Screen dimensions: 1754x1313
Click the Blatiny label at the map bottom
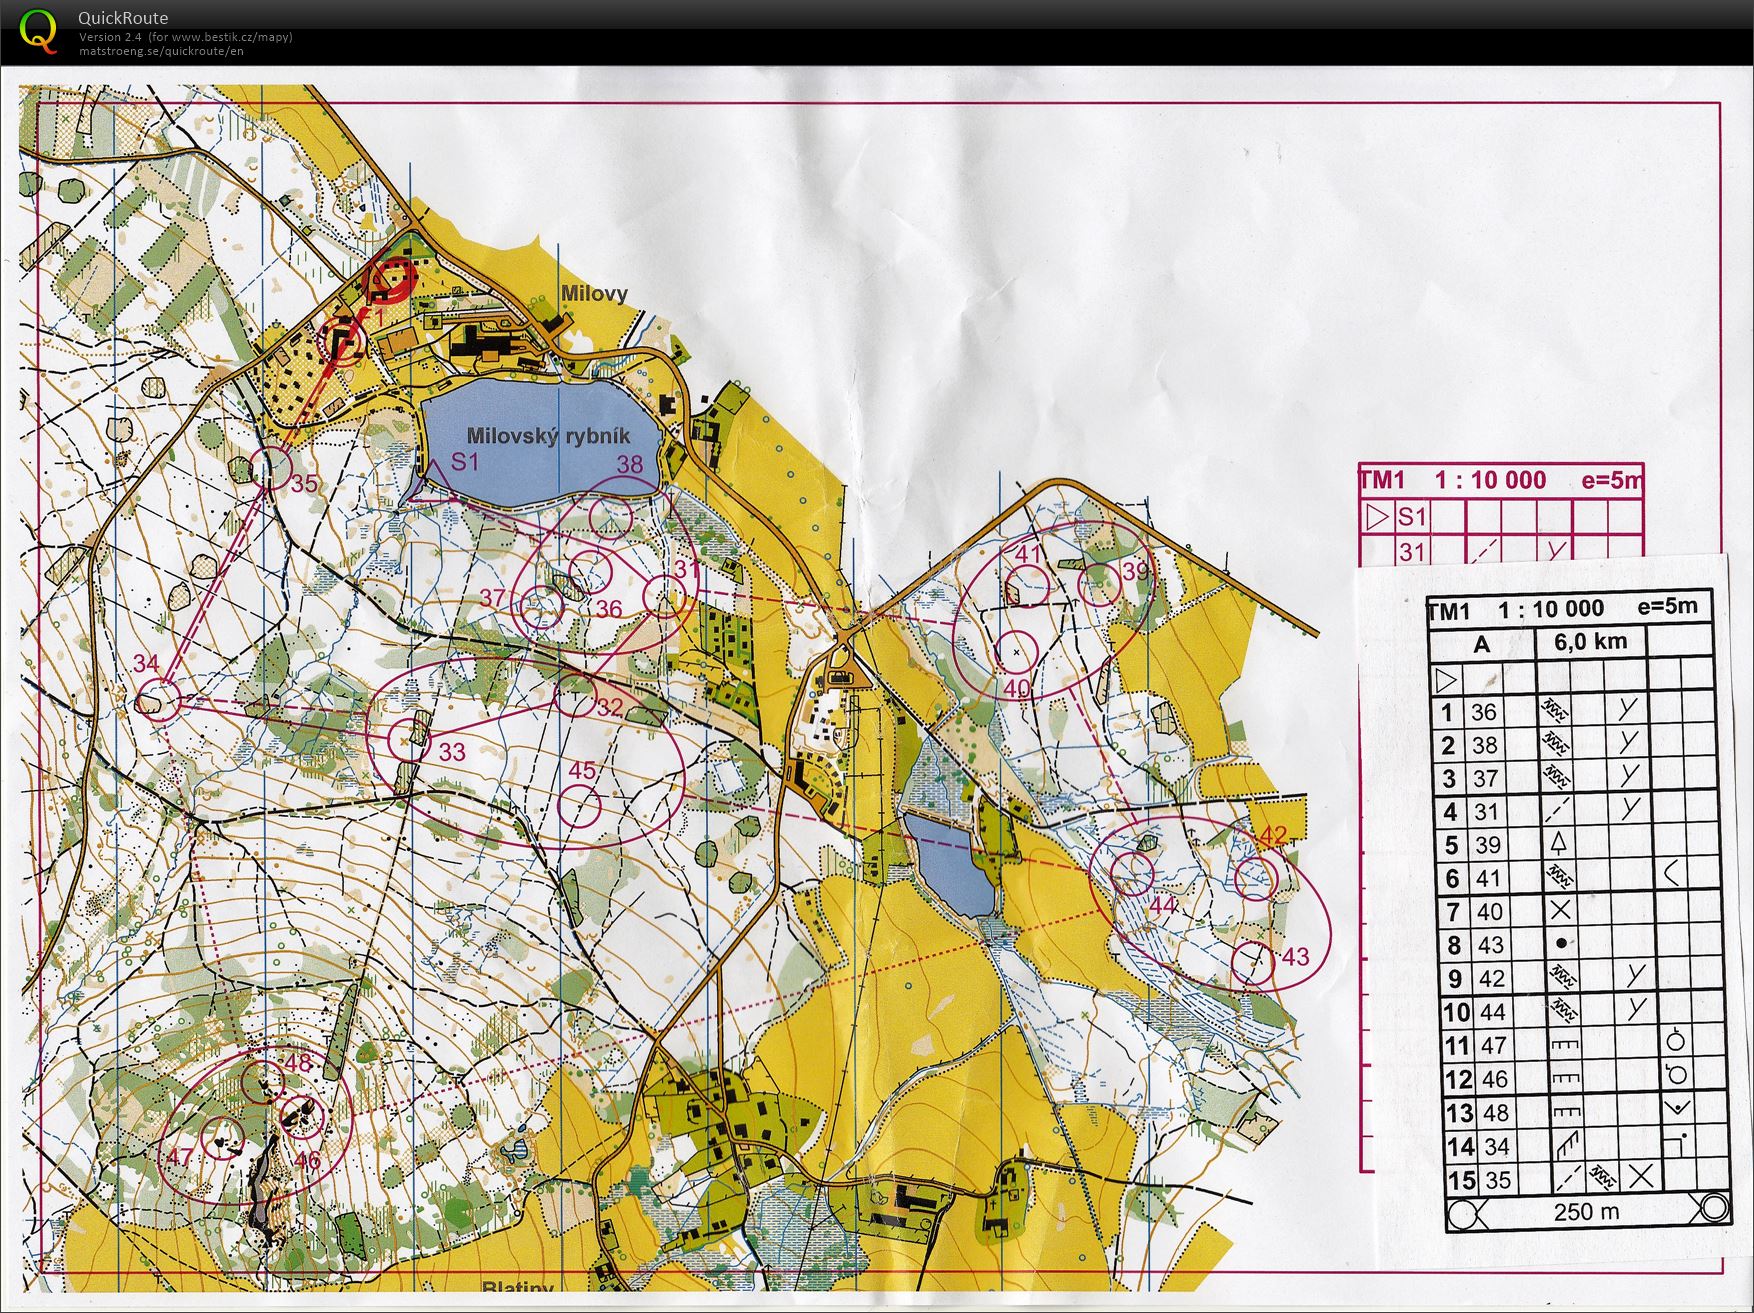517,1287
